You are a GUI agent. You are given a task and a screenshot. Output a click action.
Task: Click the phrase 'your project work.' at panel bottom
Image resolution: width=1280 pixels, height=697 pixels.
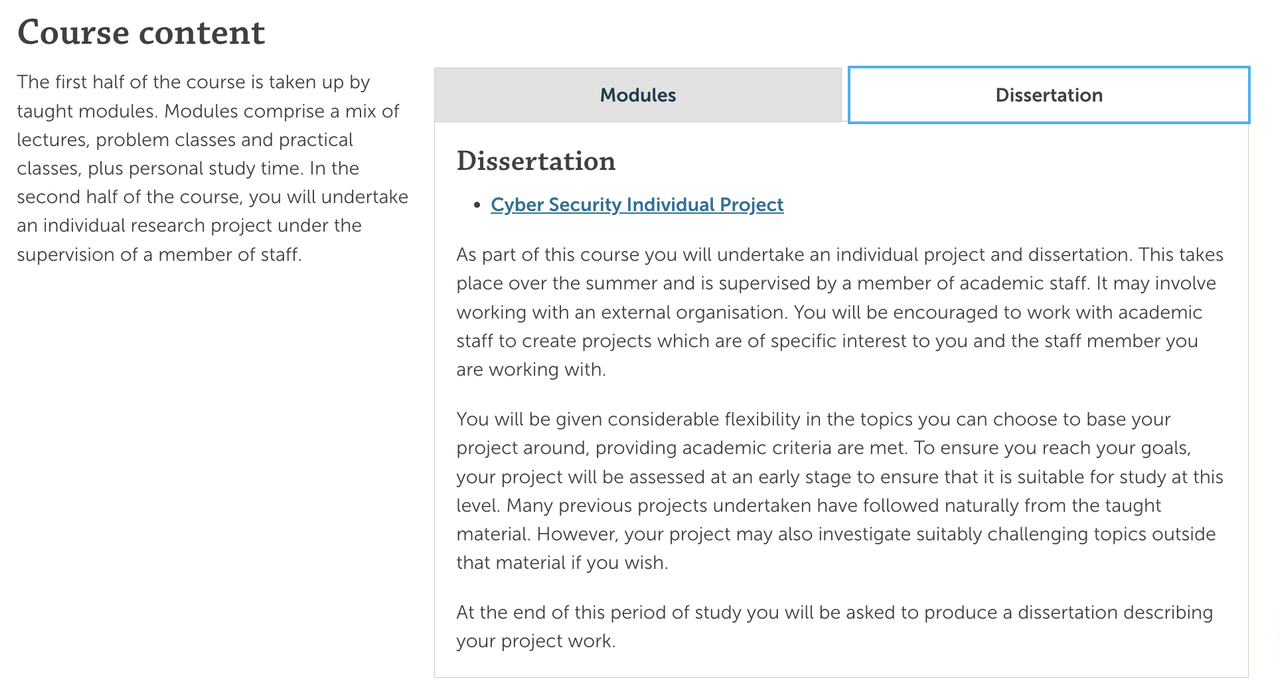[536, 641]
